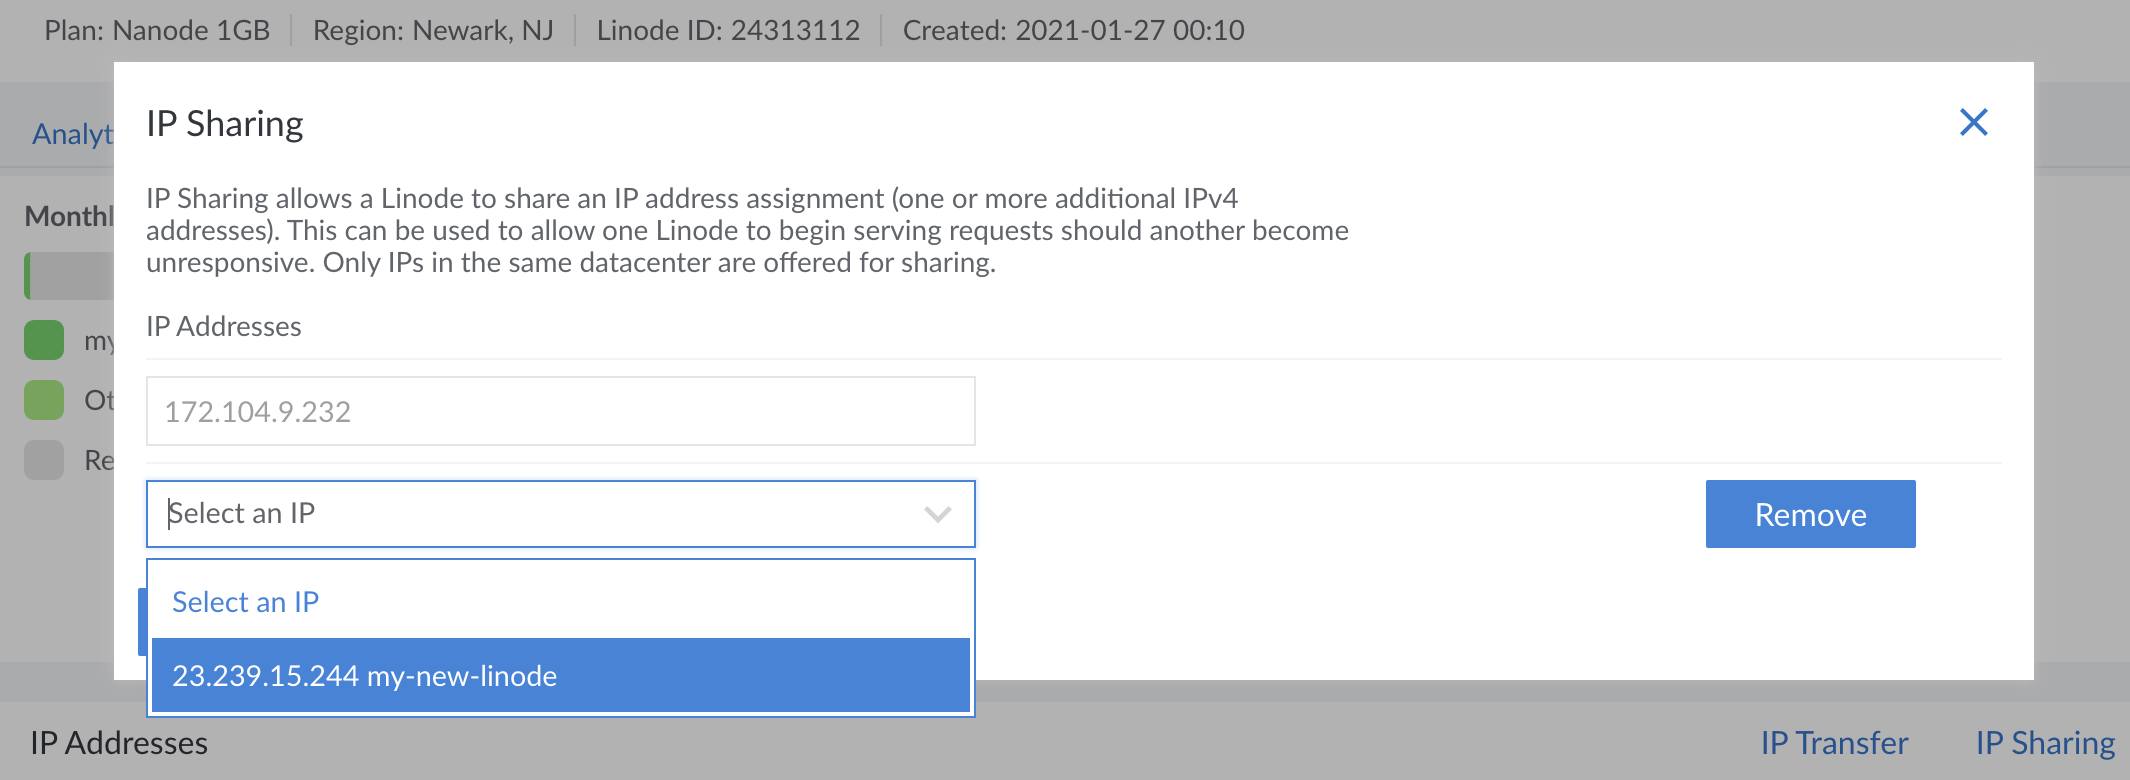
Task: Click the dark green legend swatch
Action: click(44, 340)
